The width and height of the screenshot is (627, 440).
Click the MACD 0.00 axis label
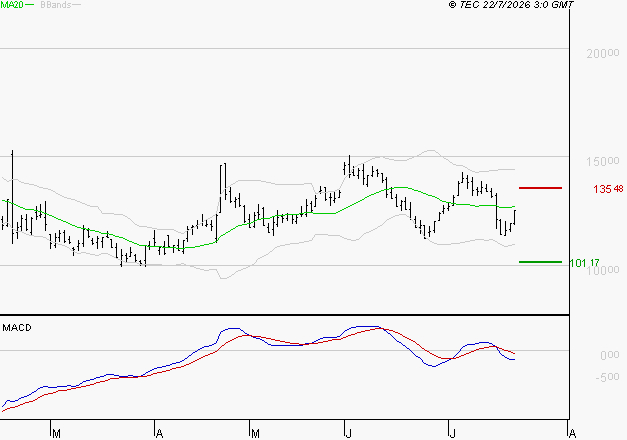pyautogui.click(x=609, y=355)
